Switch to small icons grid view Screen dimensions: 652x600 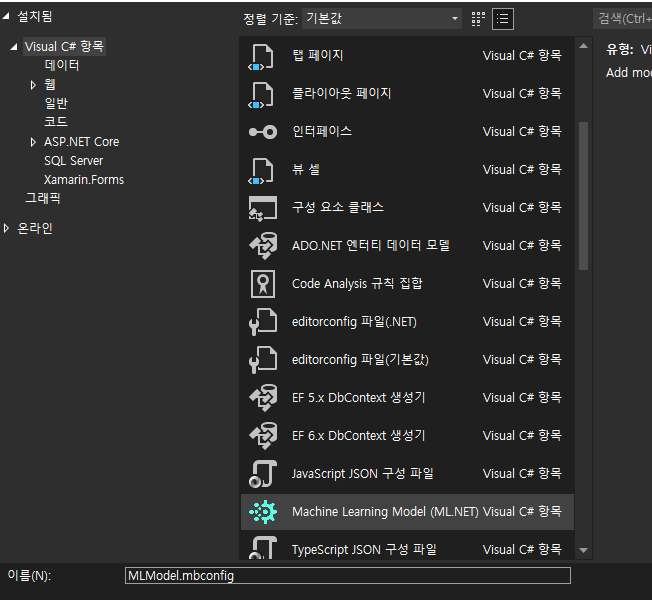tap(478, 19)
